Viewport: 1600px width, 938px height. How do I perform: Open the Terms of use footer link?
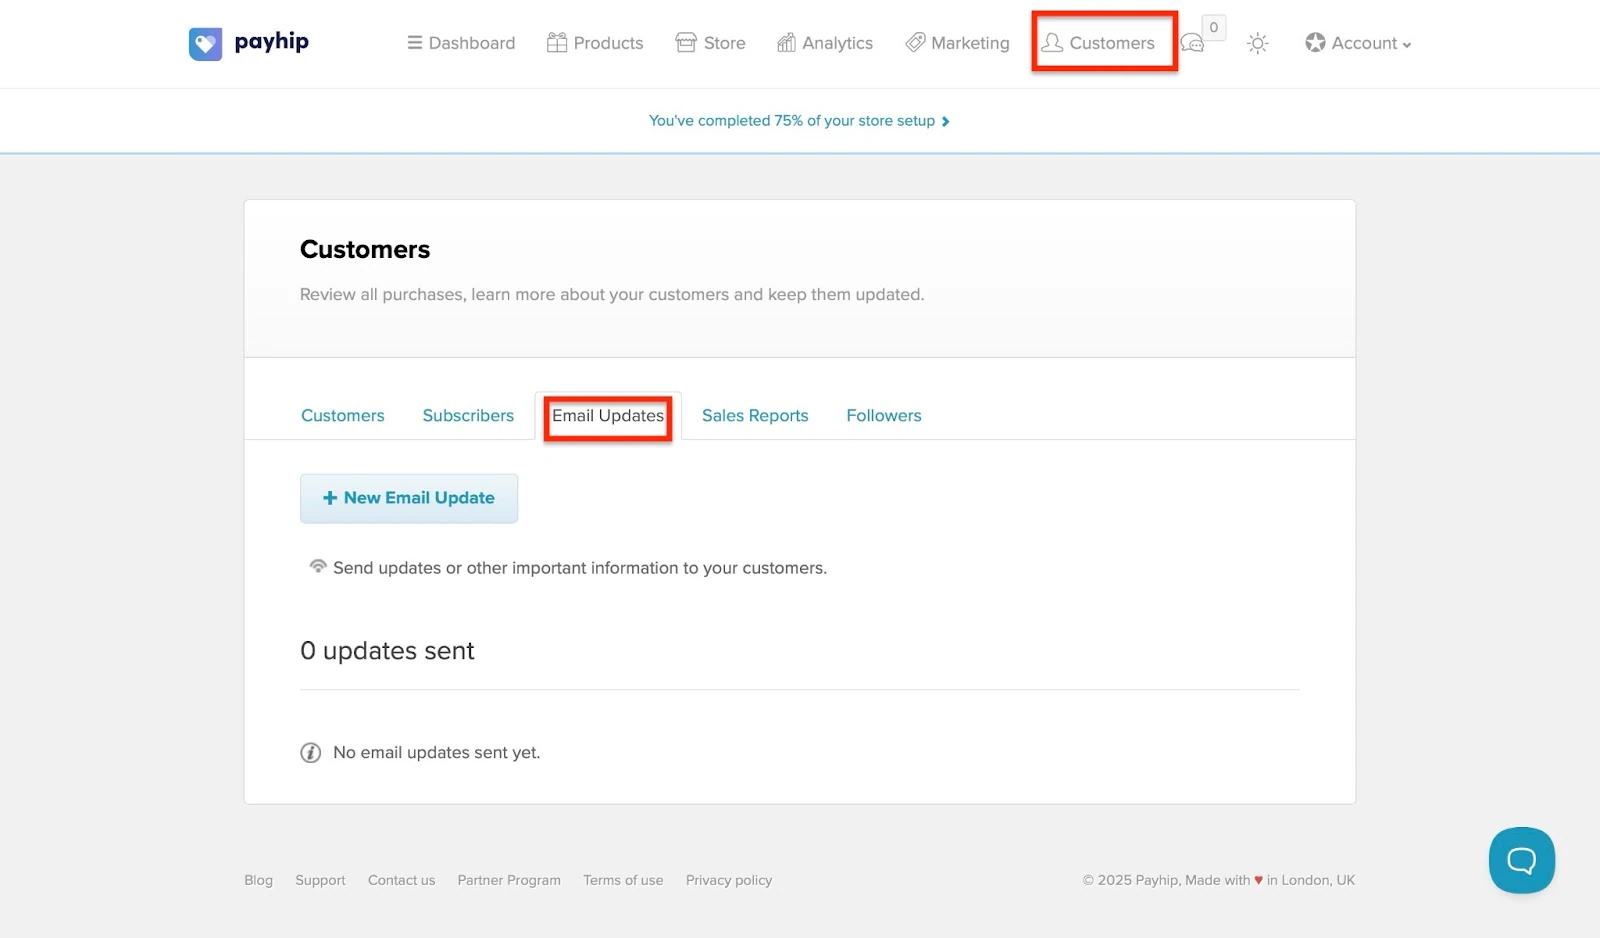click(623, 880)
